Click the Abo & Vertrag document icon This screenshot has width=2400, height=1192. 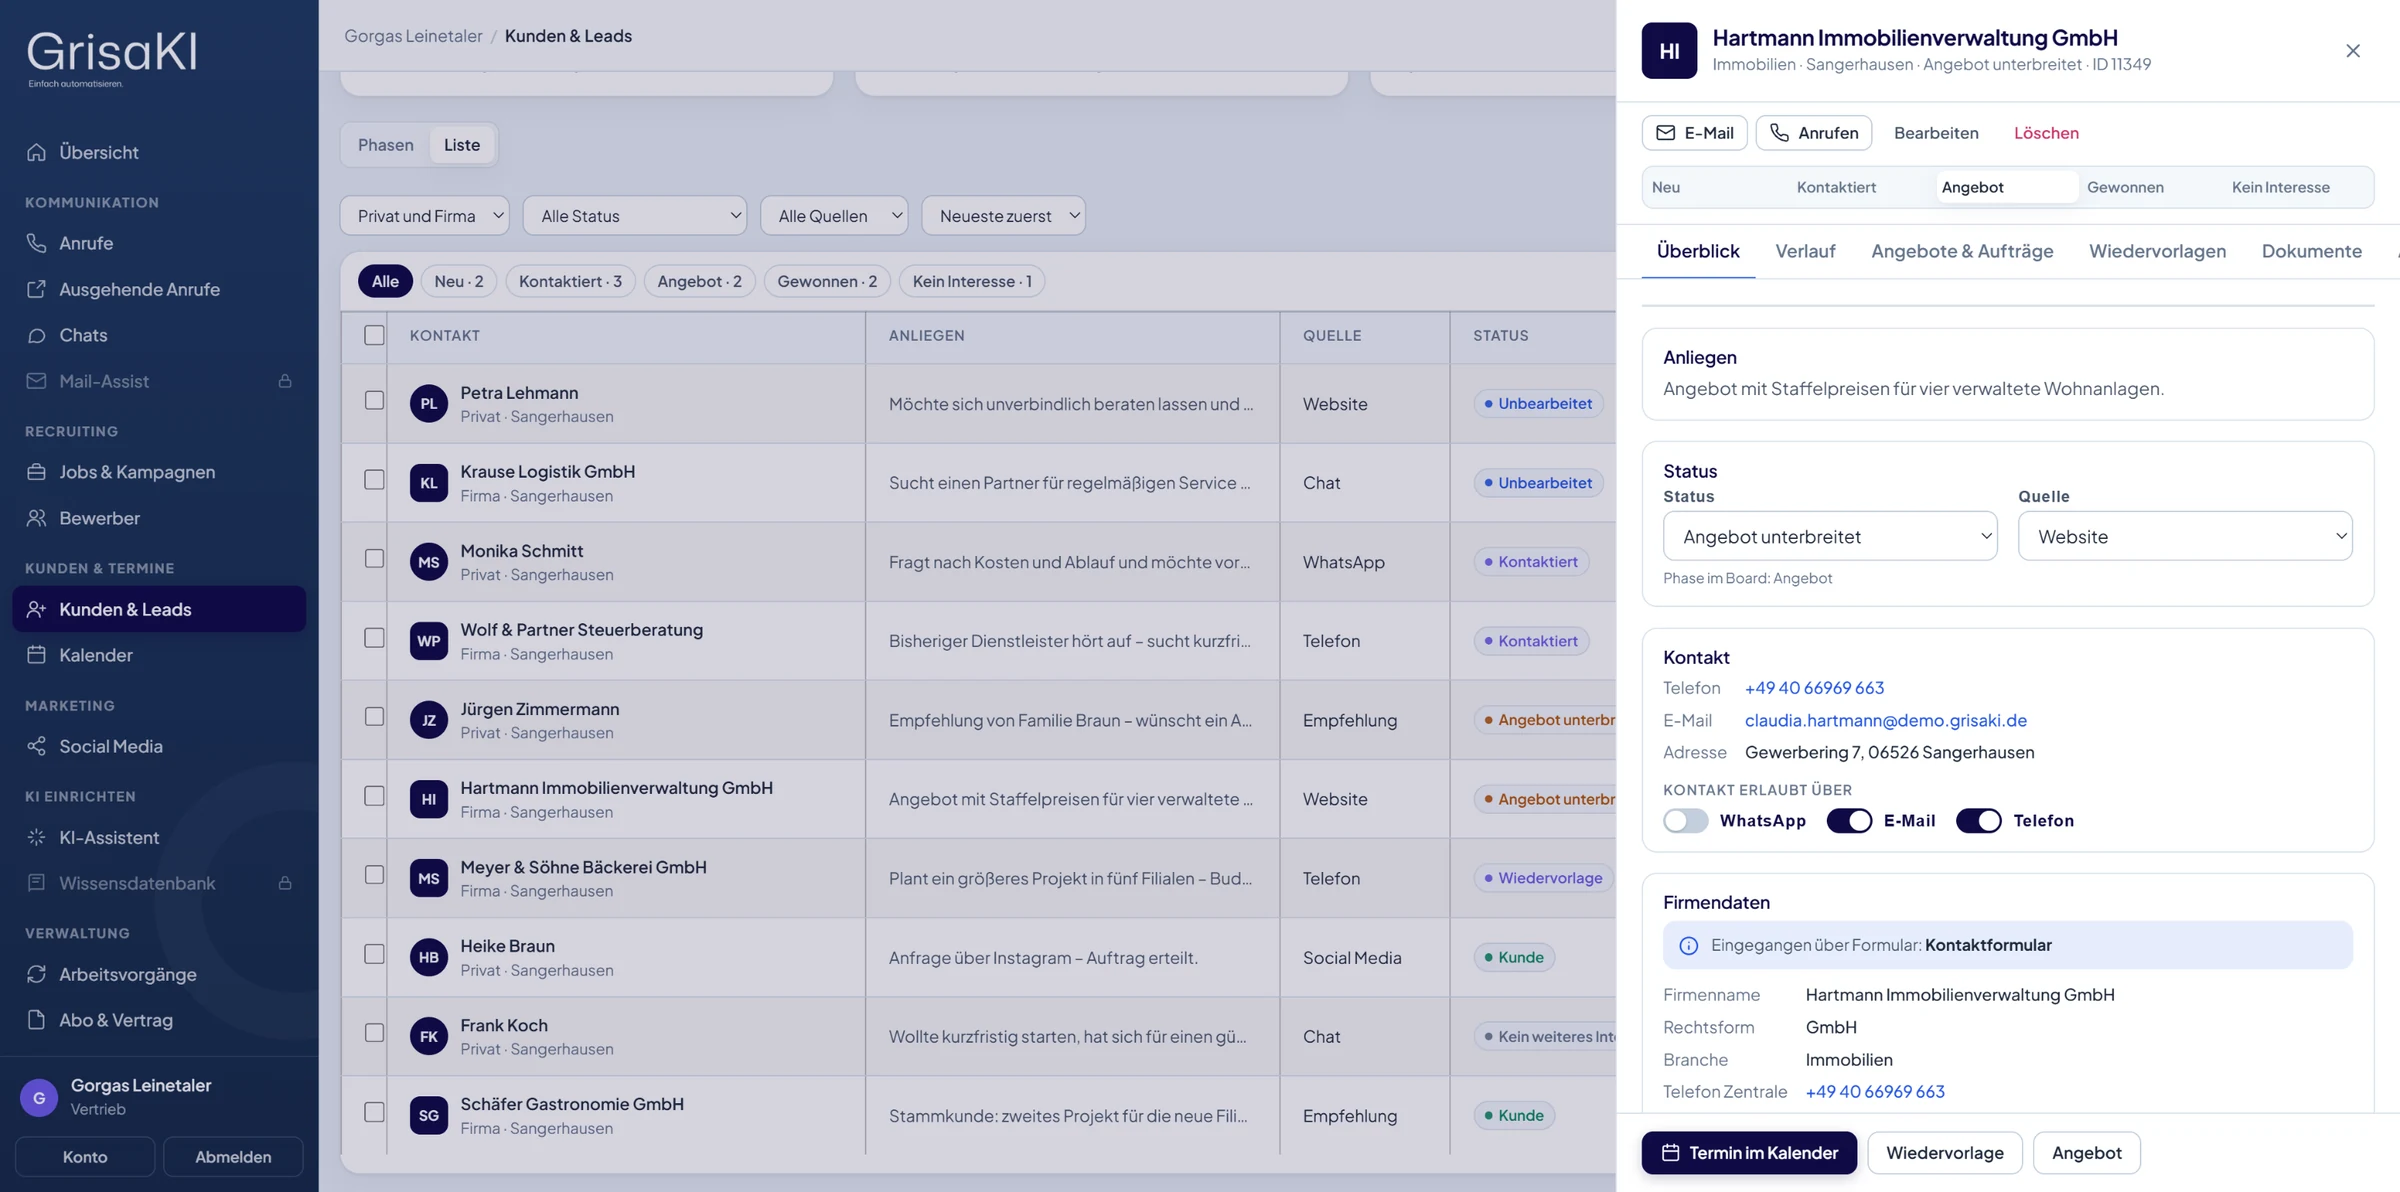tap(37, 1020)
